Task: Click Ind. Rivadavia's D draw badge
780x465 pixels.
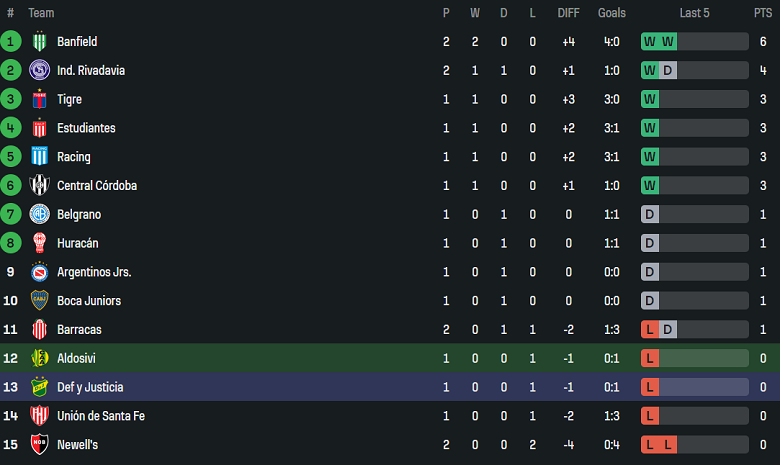Action: 668,71
